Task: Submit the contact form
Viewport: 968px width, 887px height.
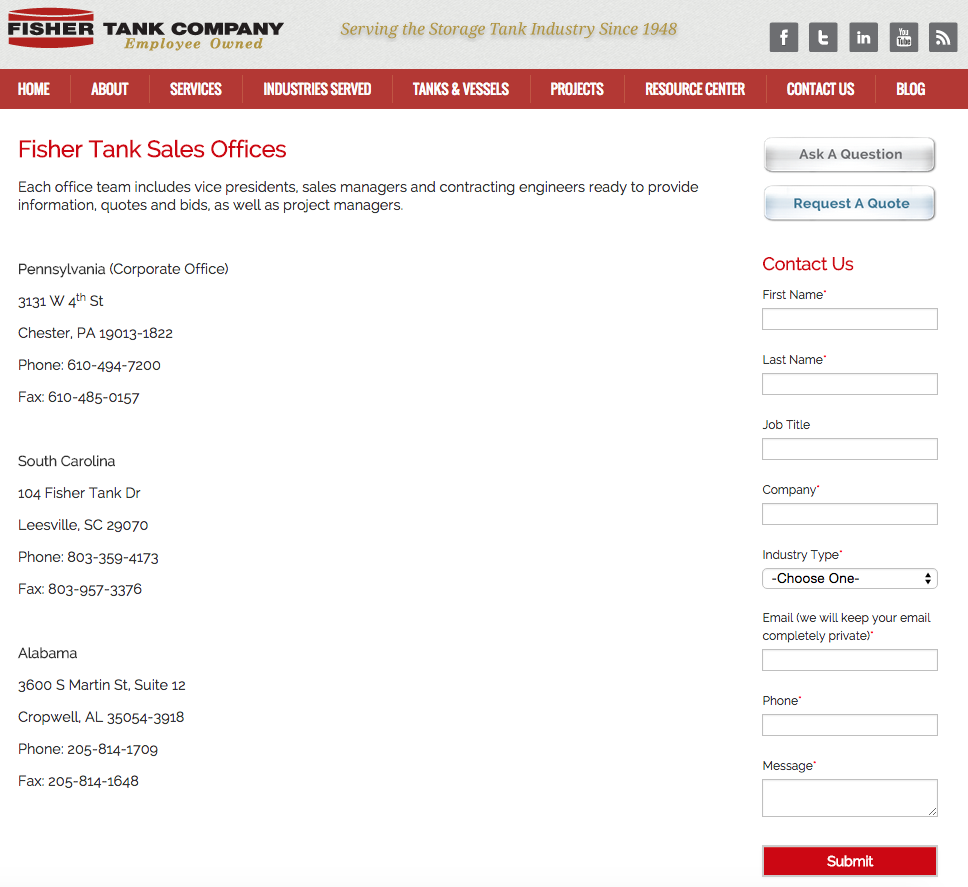Action: tap(849, 861)
